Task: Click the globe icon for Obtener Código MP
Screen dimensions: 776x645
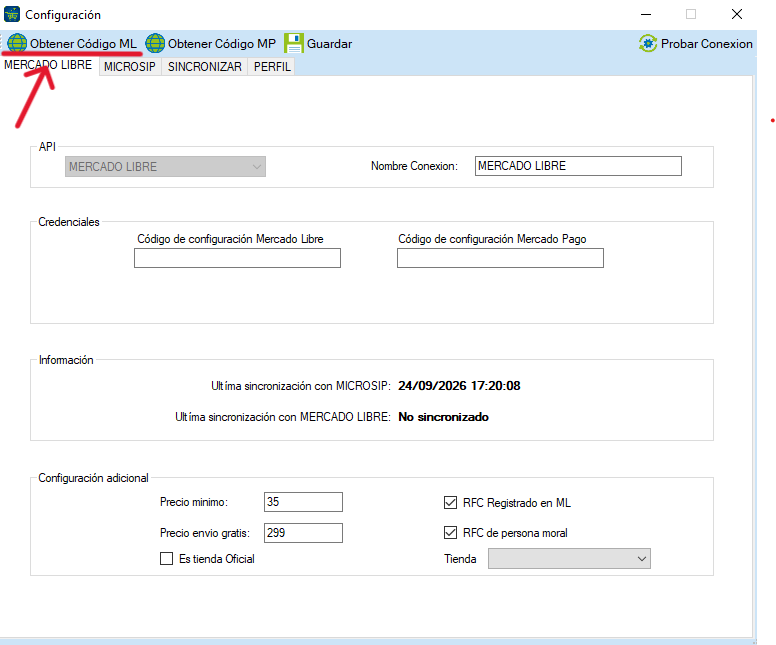Action: pos(155,43)
